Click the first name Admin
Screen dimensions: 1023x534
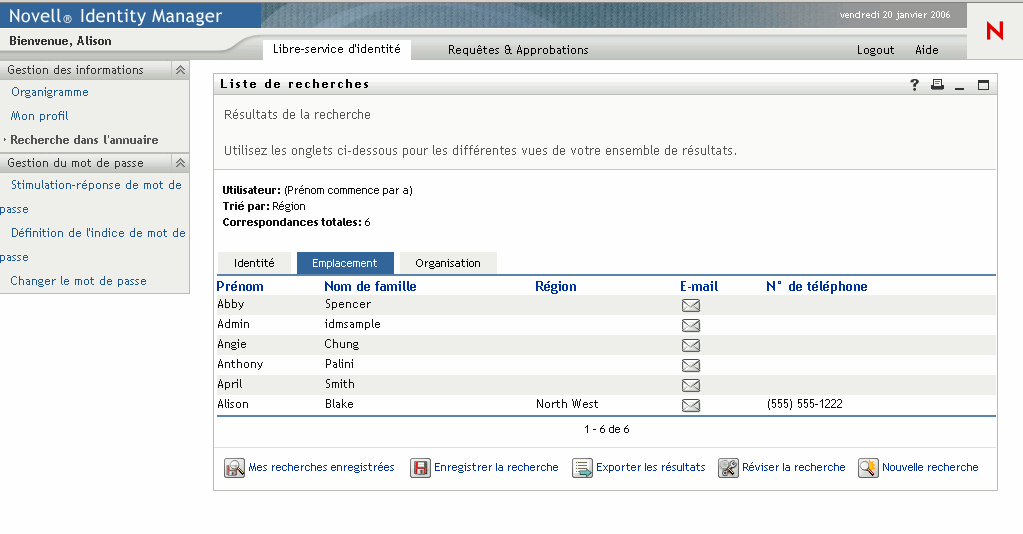click(x=234, y=324)
